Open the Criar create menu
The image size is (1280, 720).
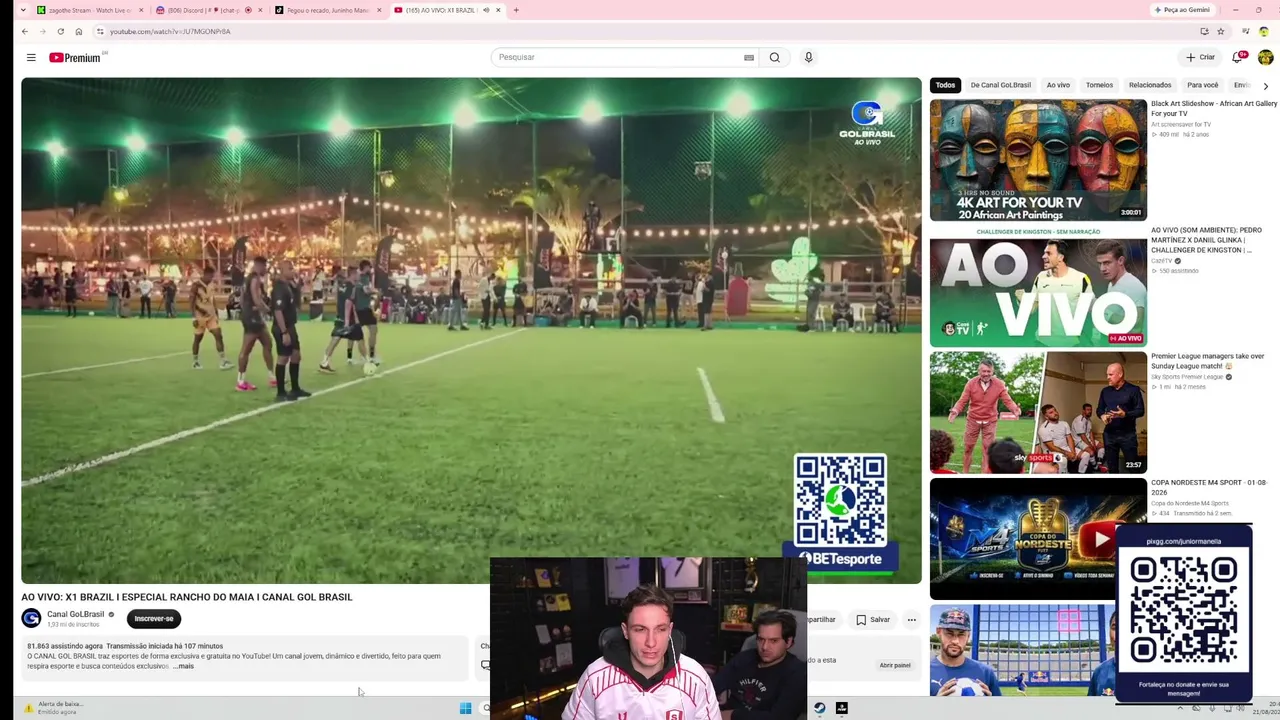[x=1201, y=58]
